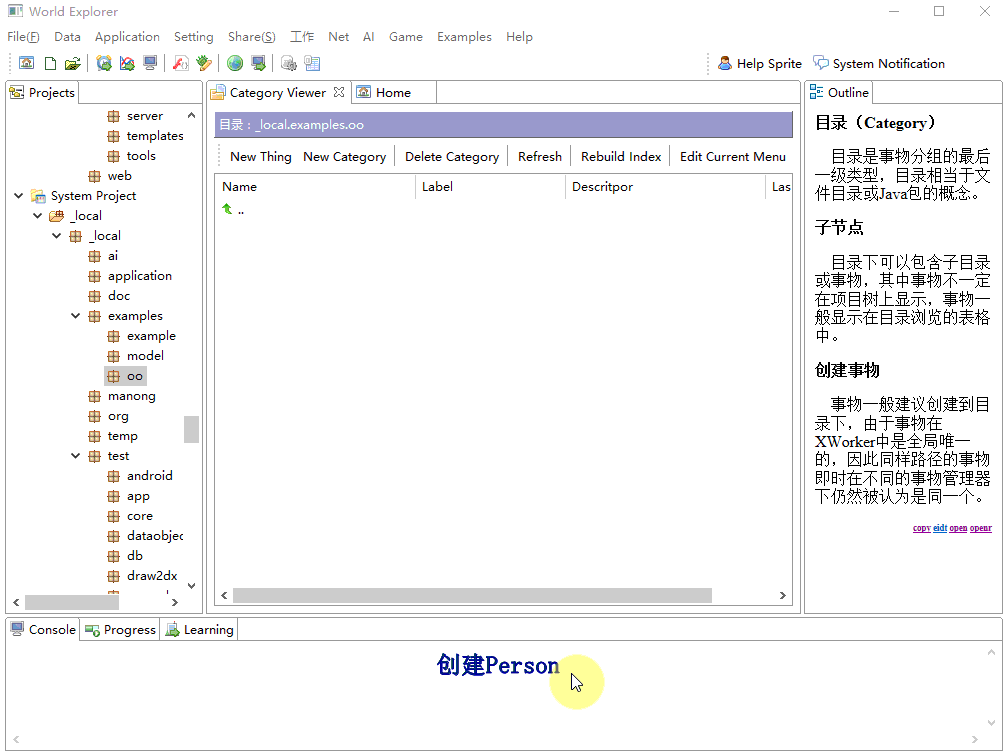Collapse the test tree node
The image size is (1006, 755).
click(x=76, y=456)
